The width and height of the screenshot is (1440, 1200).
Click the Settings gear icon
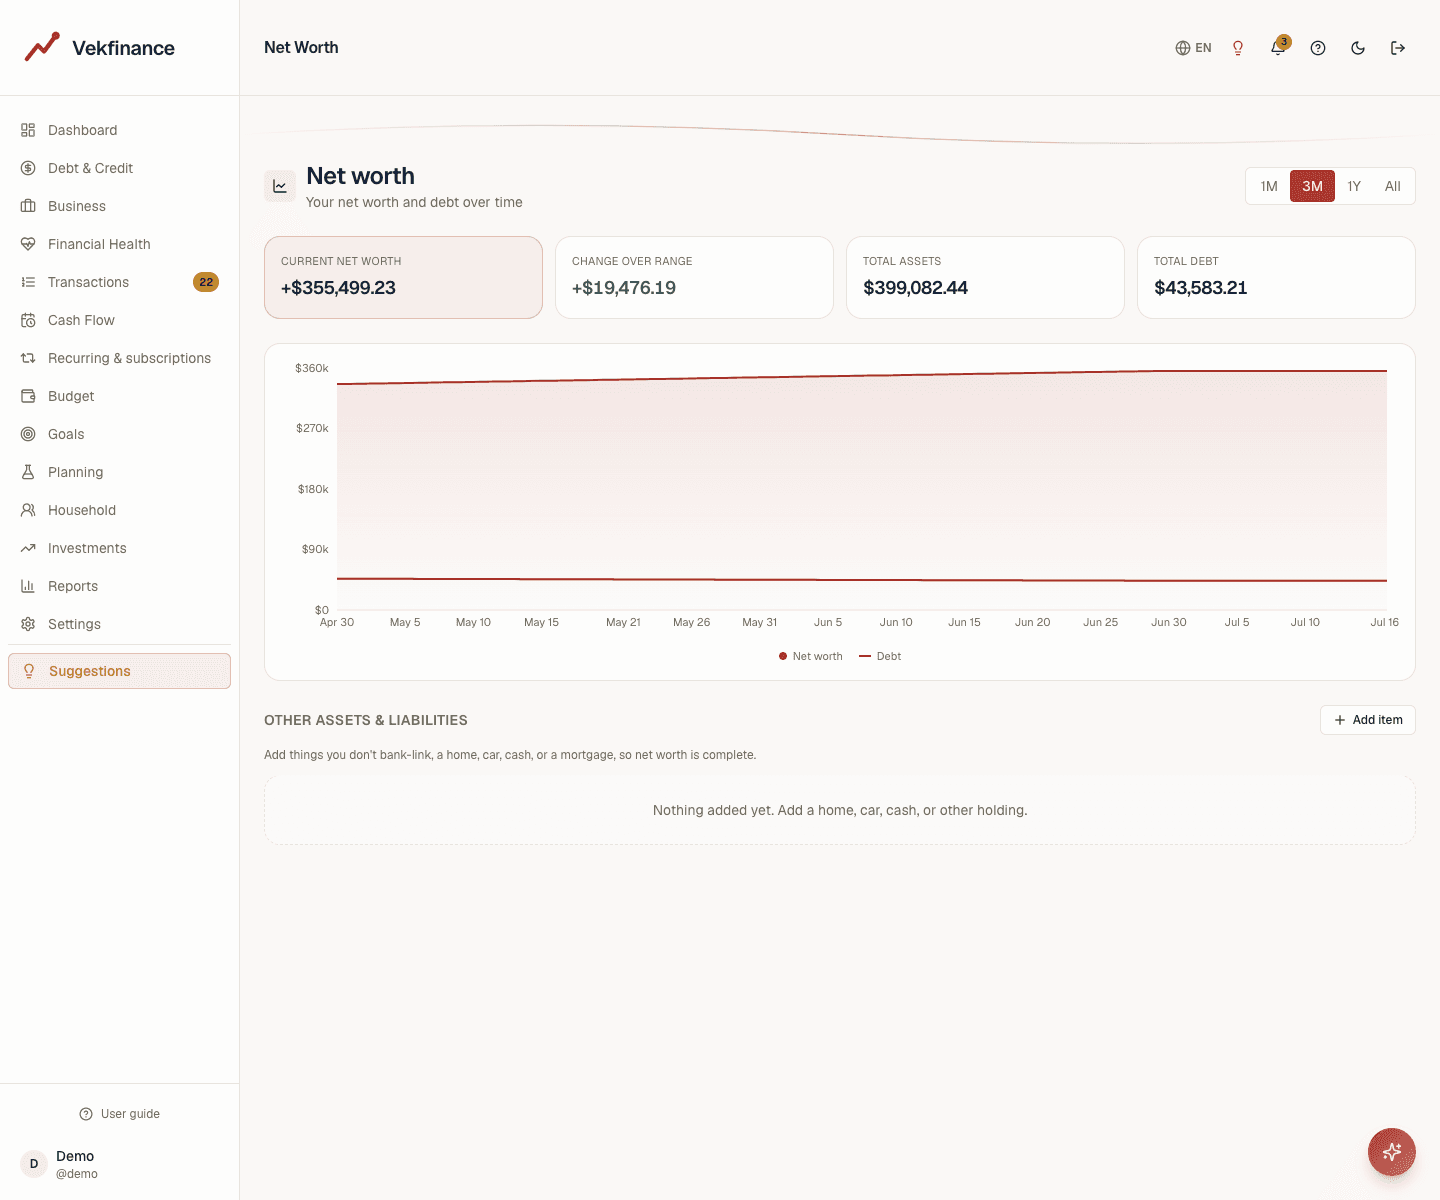coord(28,624)
